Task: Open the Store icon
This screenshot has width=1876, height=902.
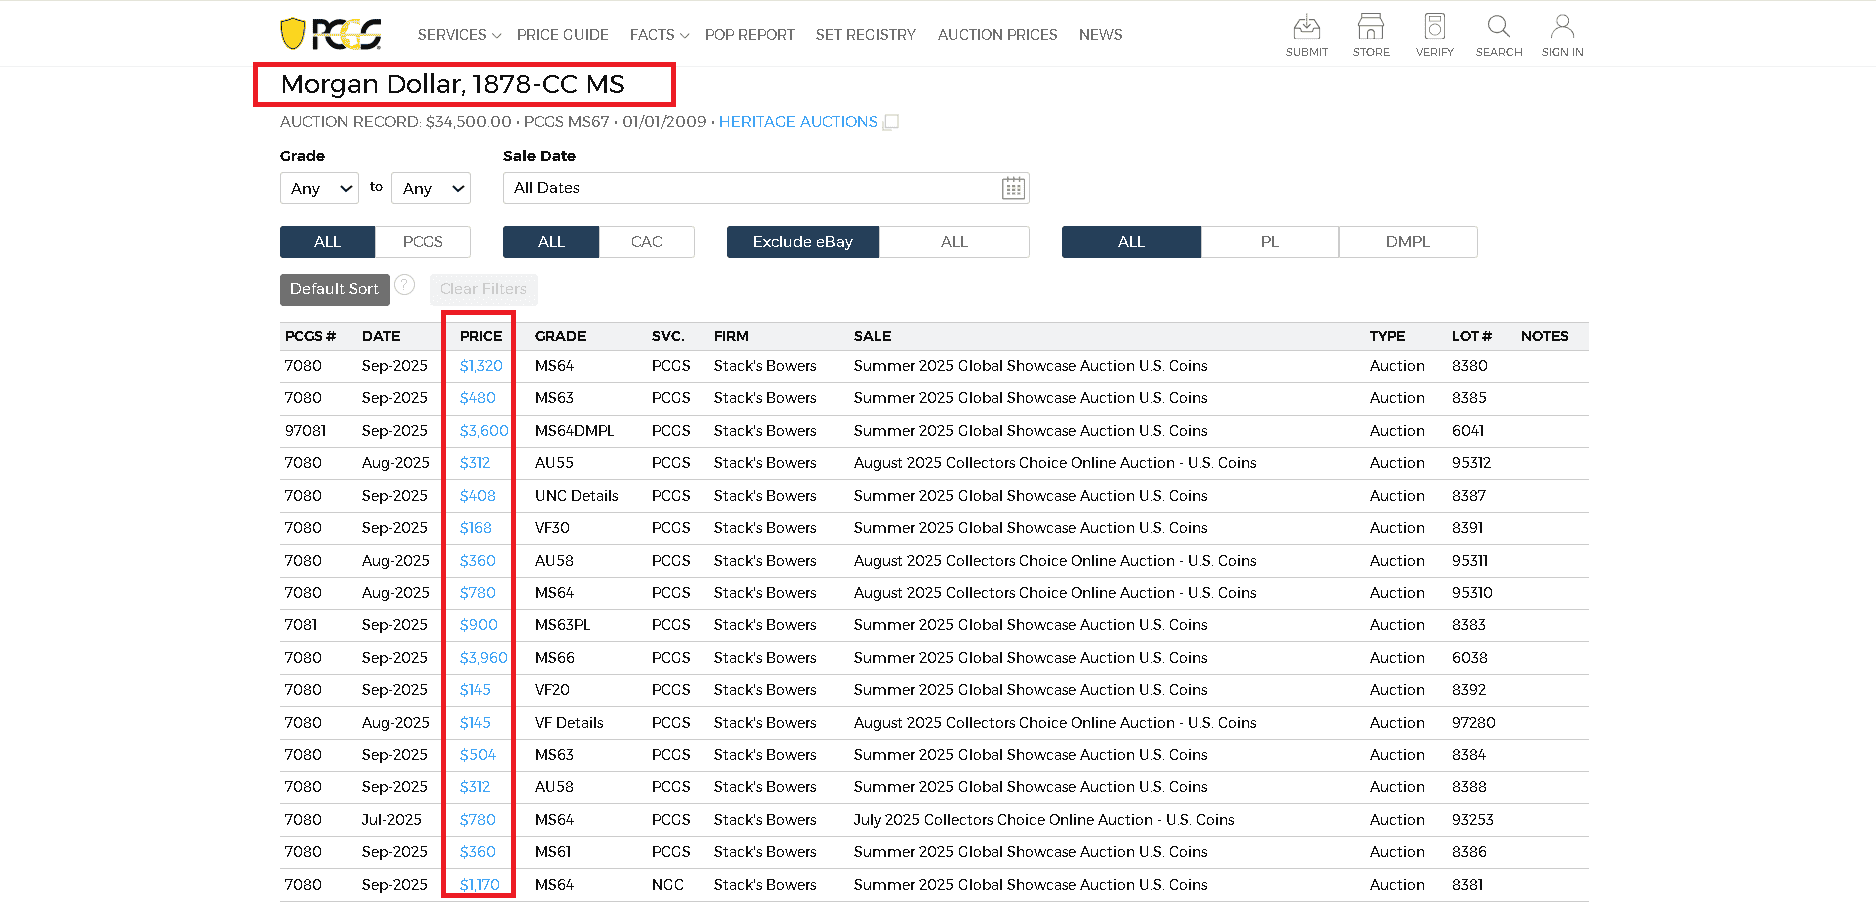Action: (x=1370, y=27)
